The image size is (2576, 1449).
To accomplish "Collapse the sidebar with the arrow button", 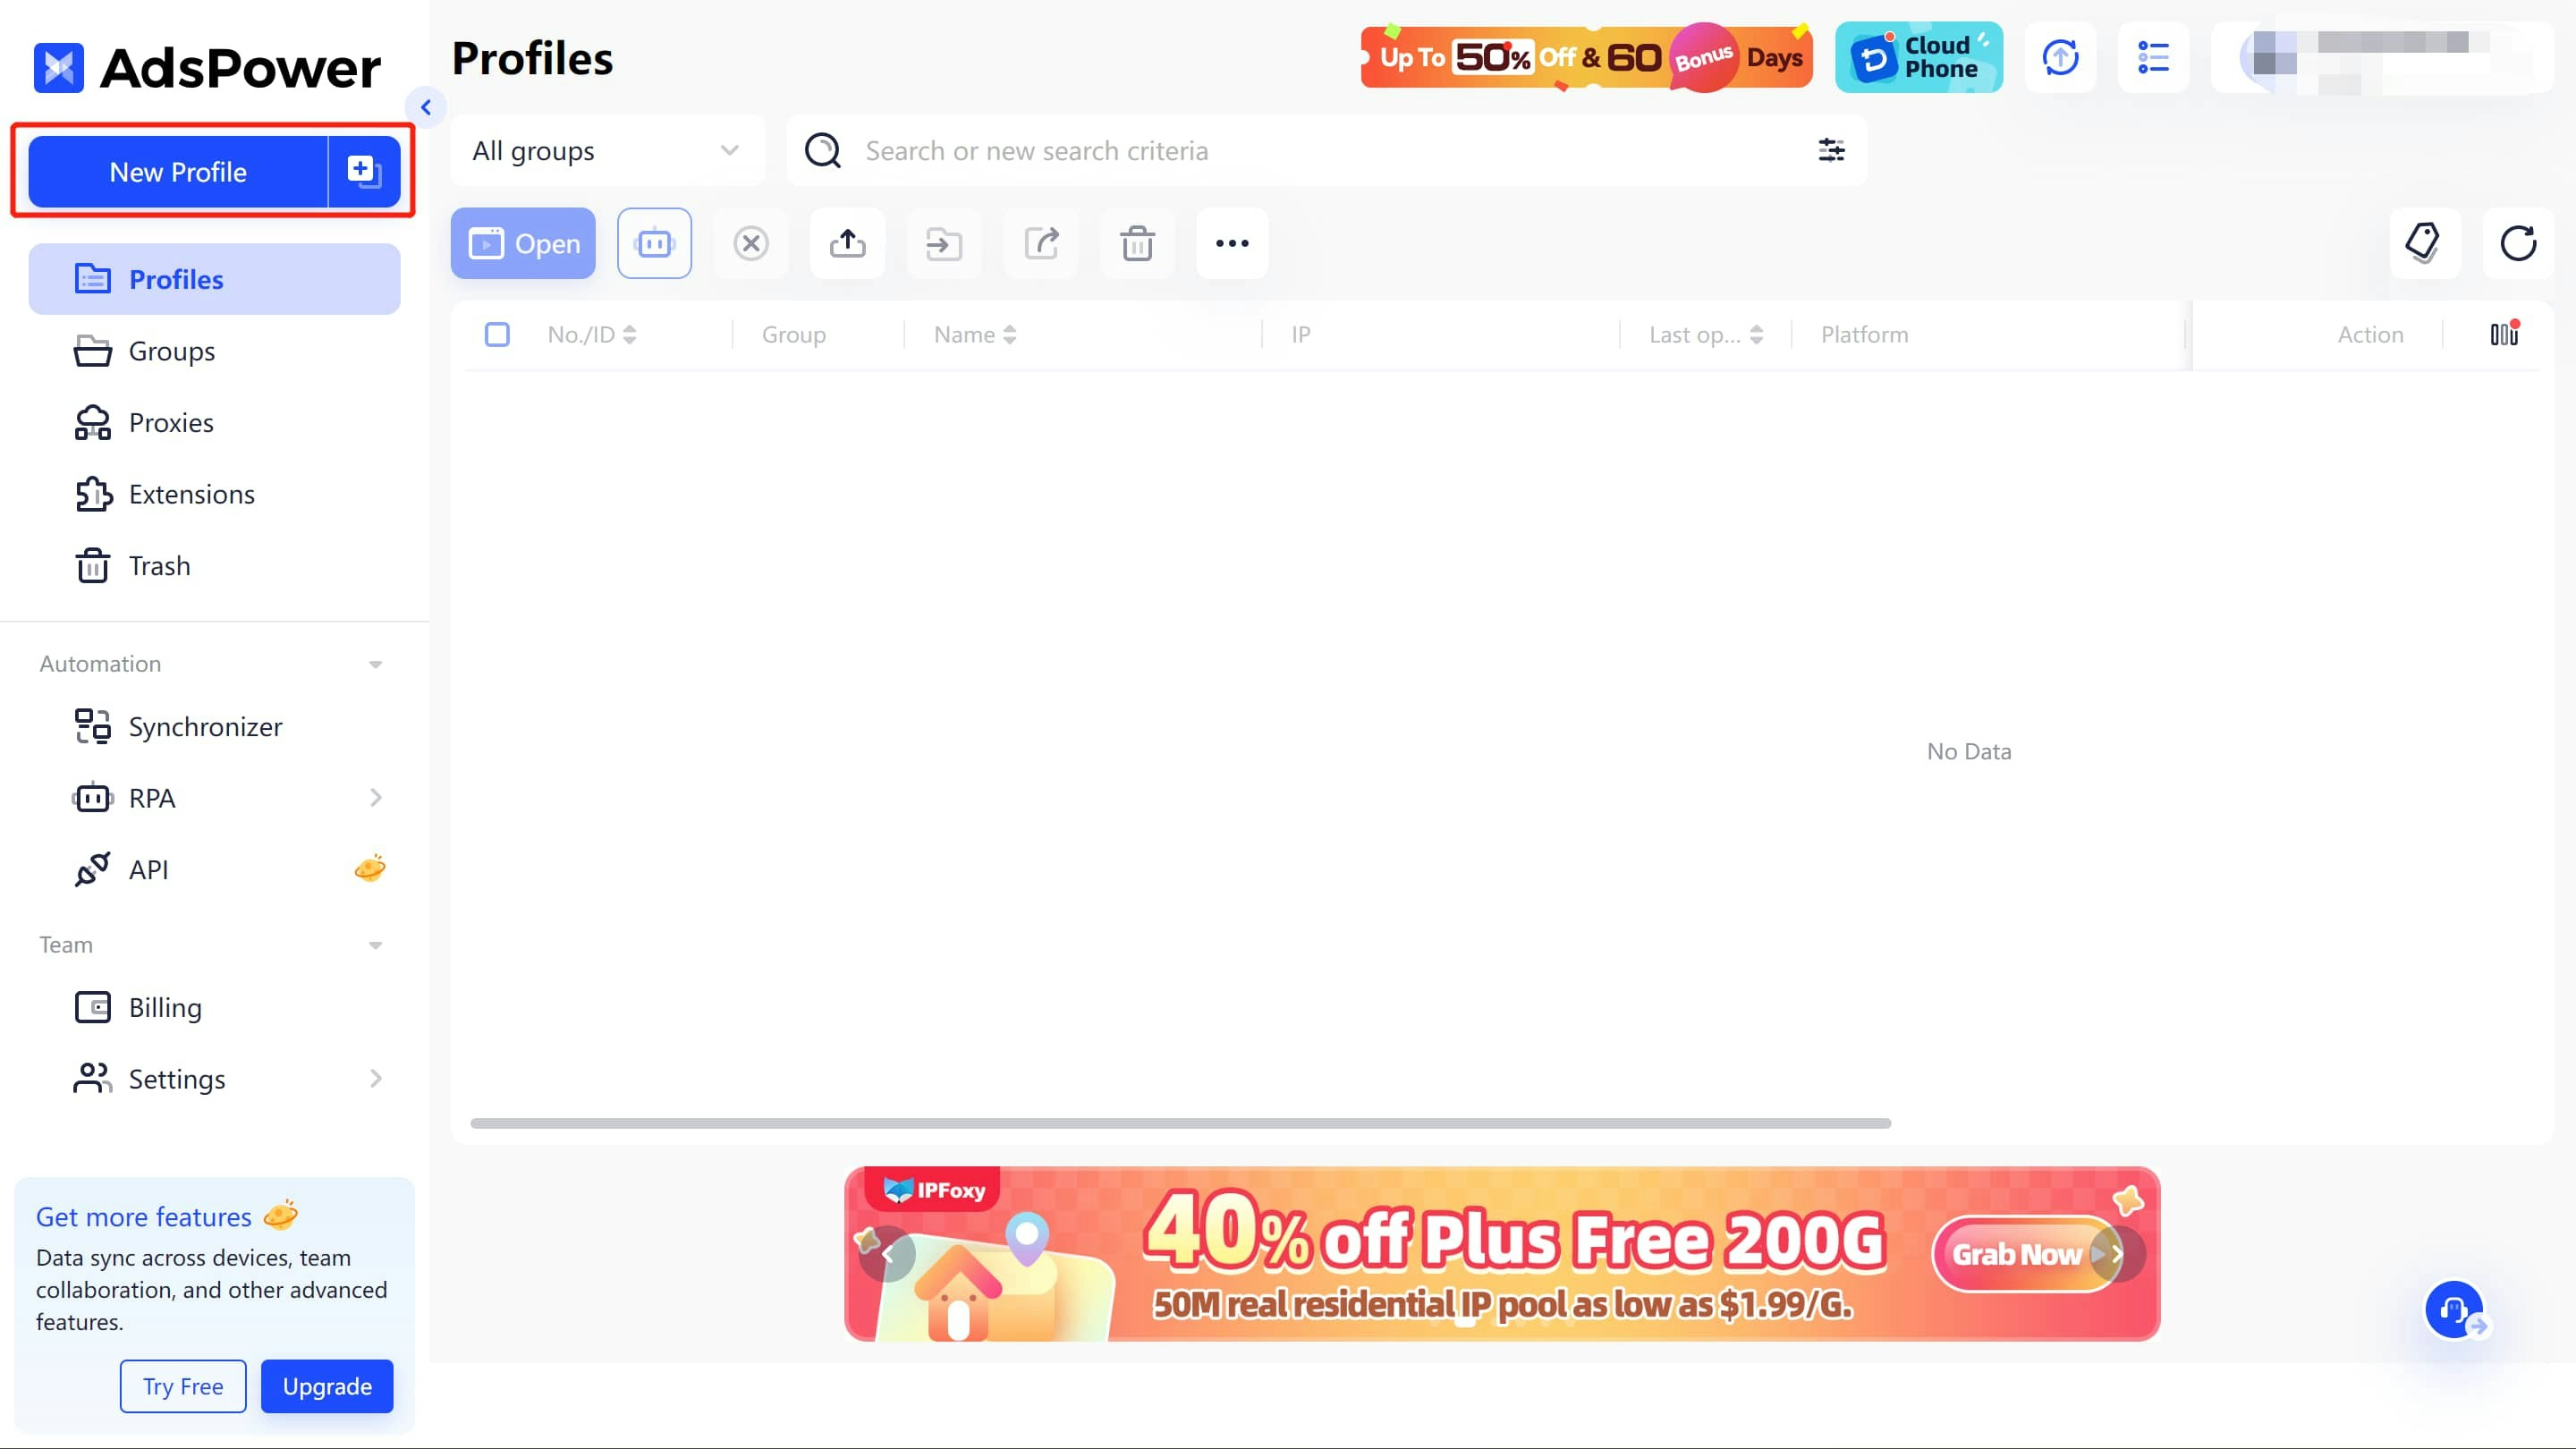I will click(x=426, y=107).
